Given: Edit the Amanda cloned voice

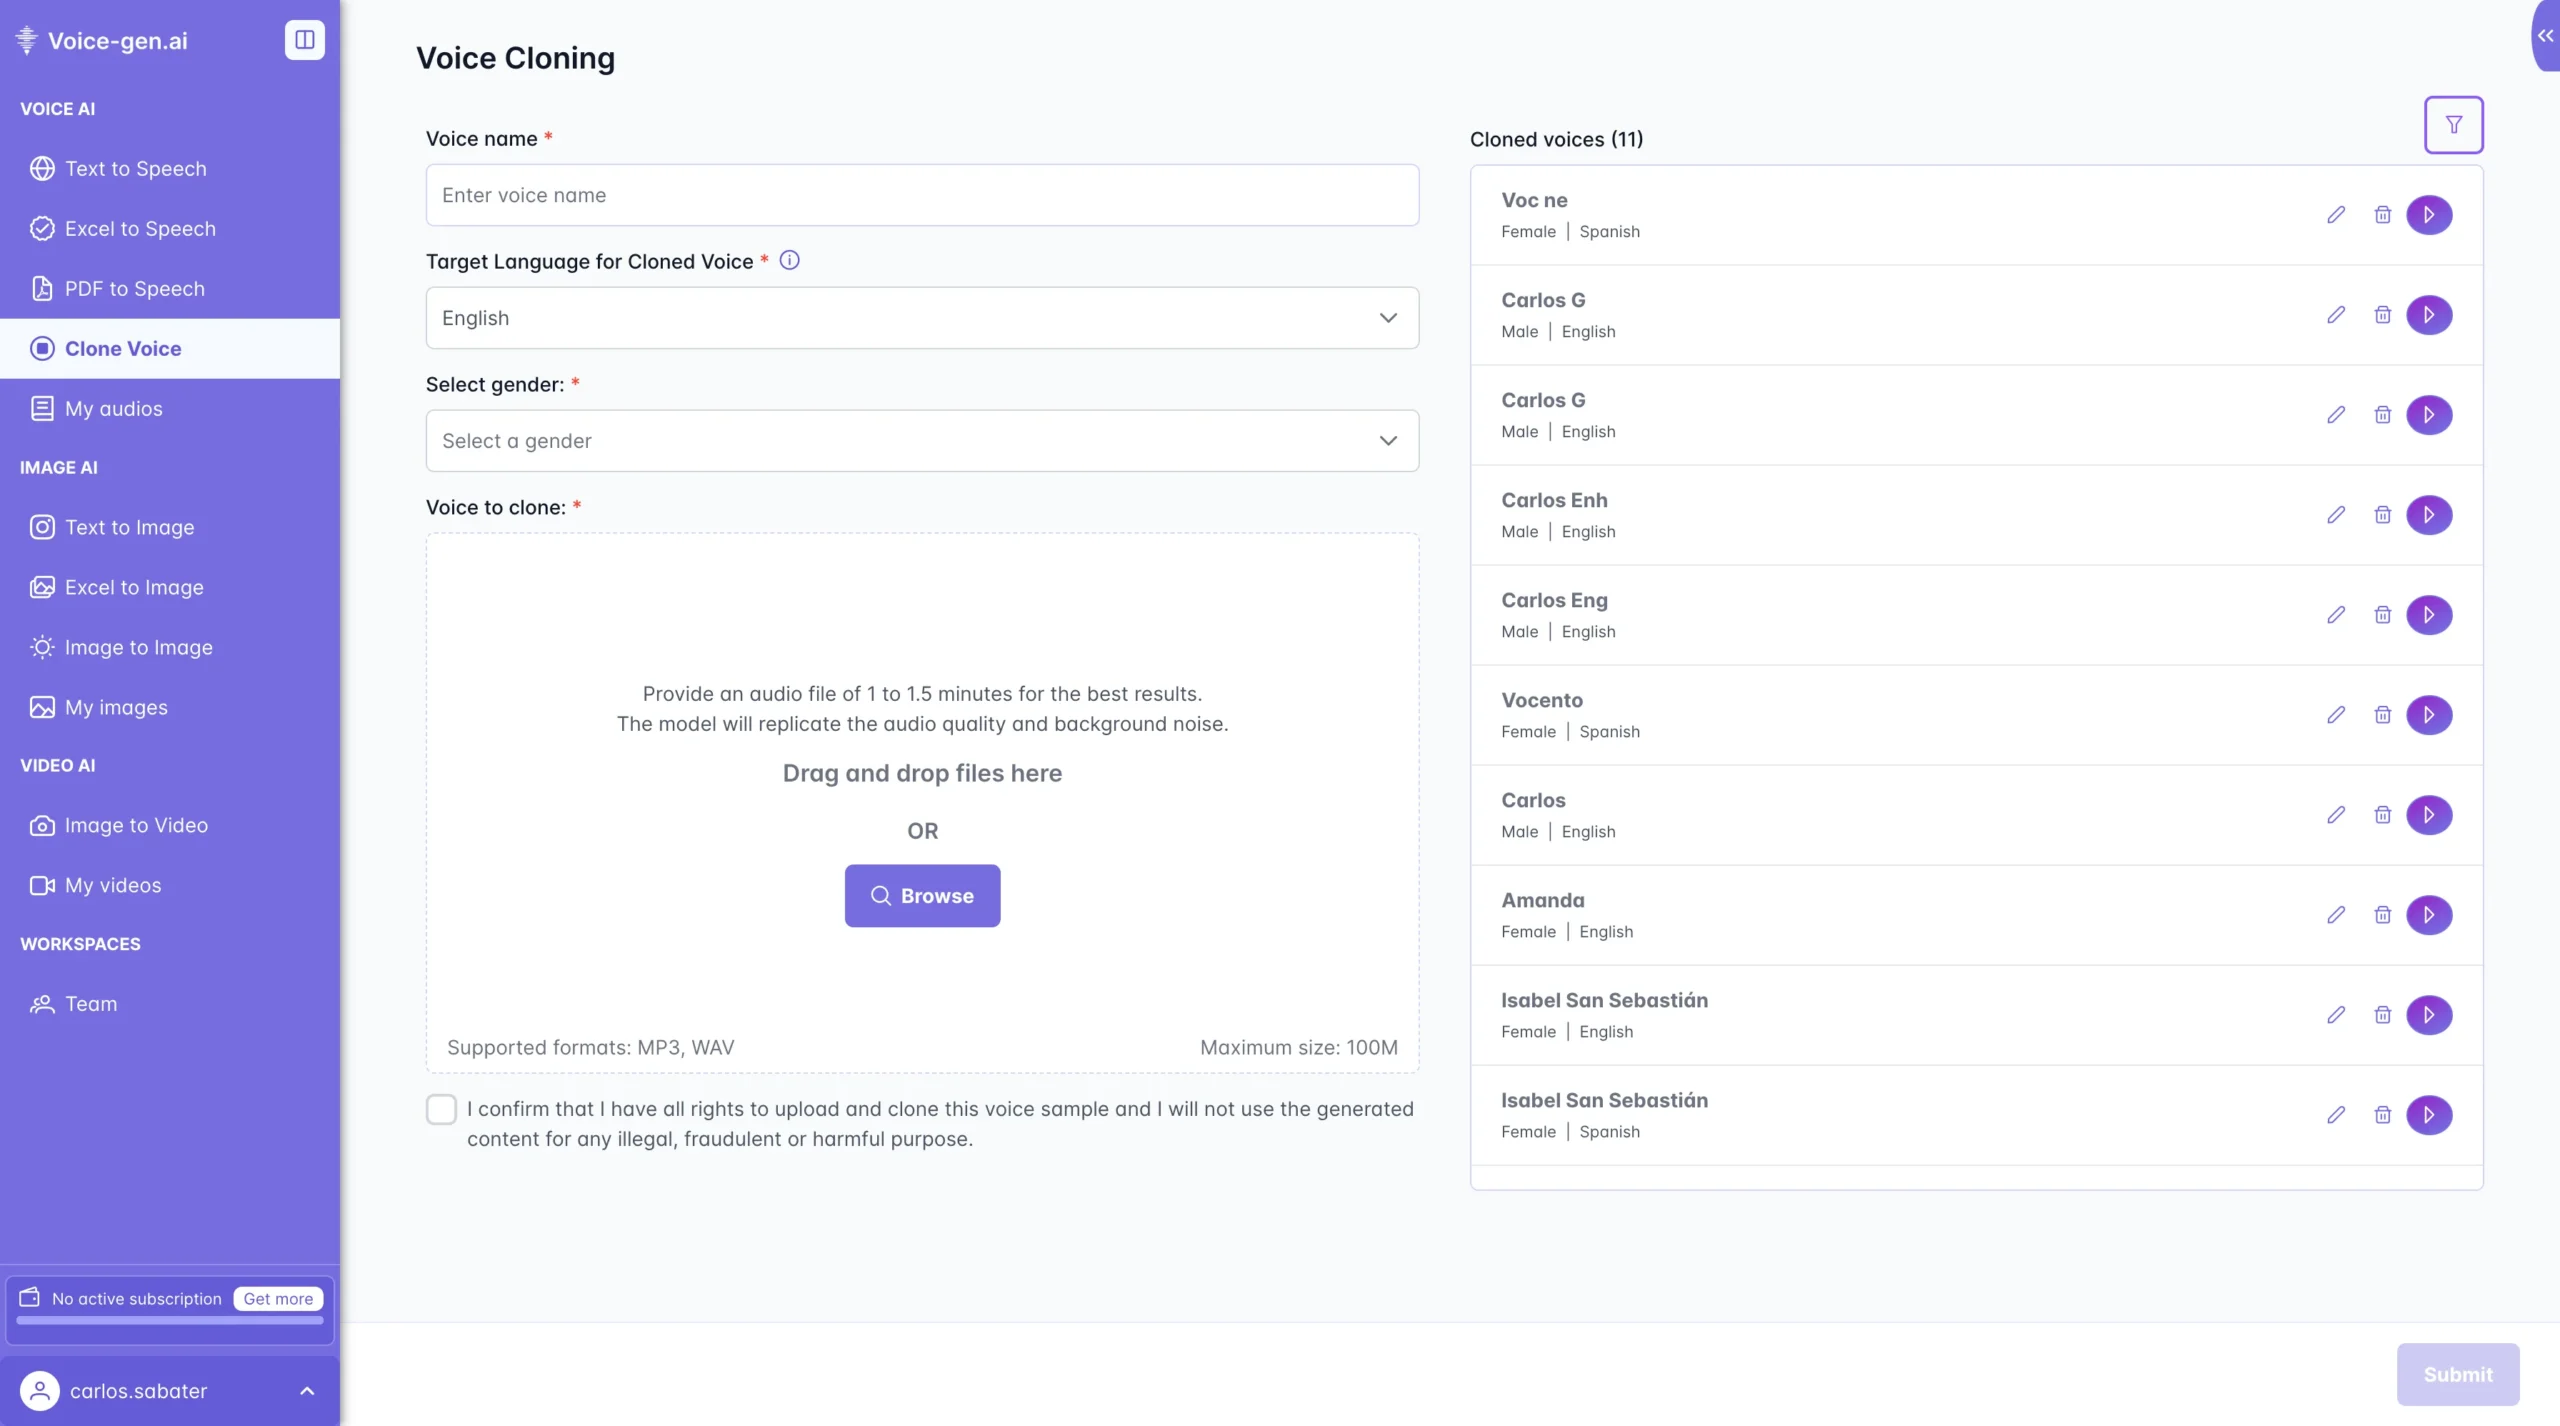Looking at the screenshot, I should click(x=2336, y=914).
